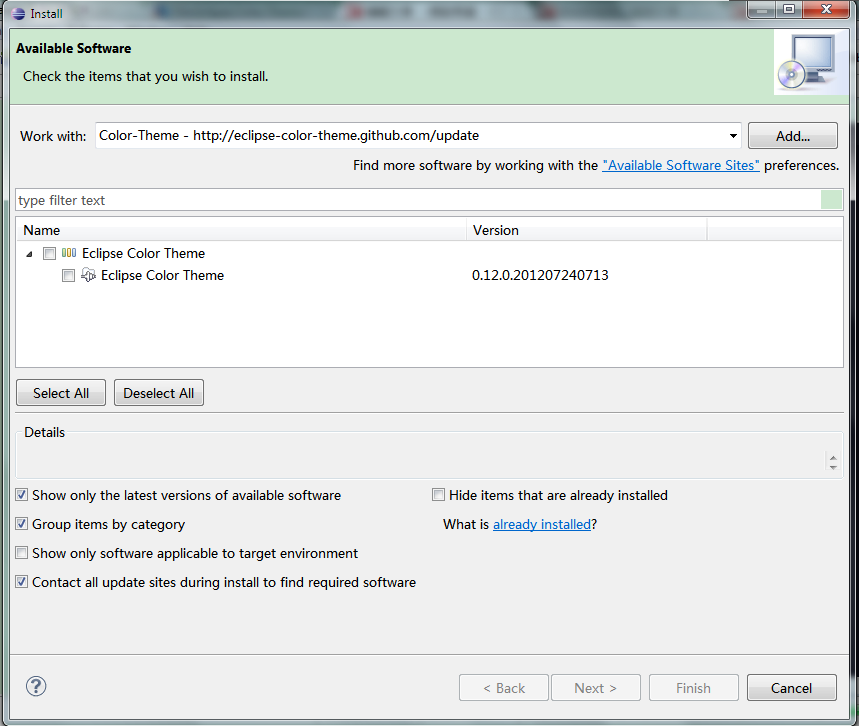Close the Install dialog window
859x726 pixels.
point(827,9)
